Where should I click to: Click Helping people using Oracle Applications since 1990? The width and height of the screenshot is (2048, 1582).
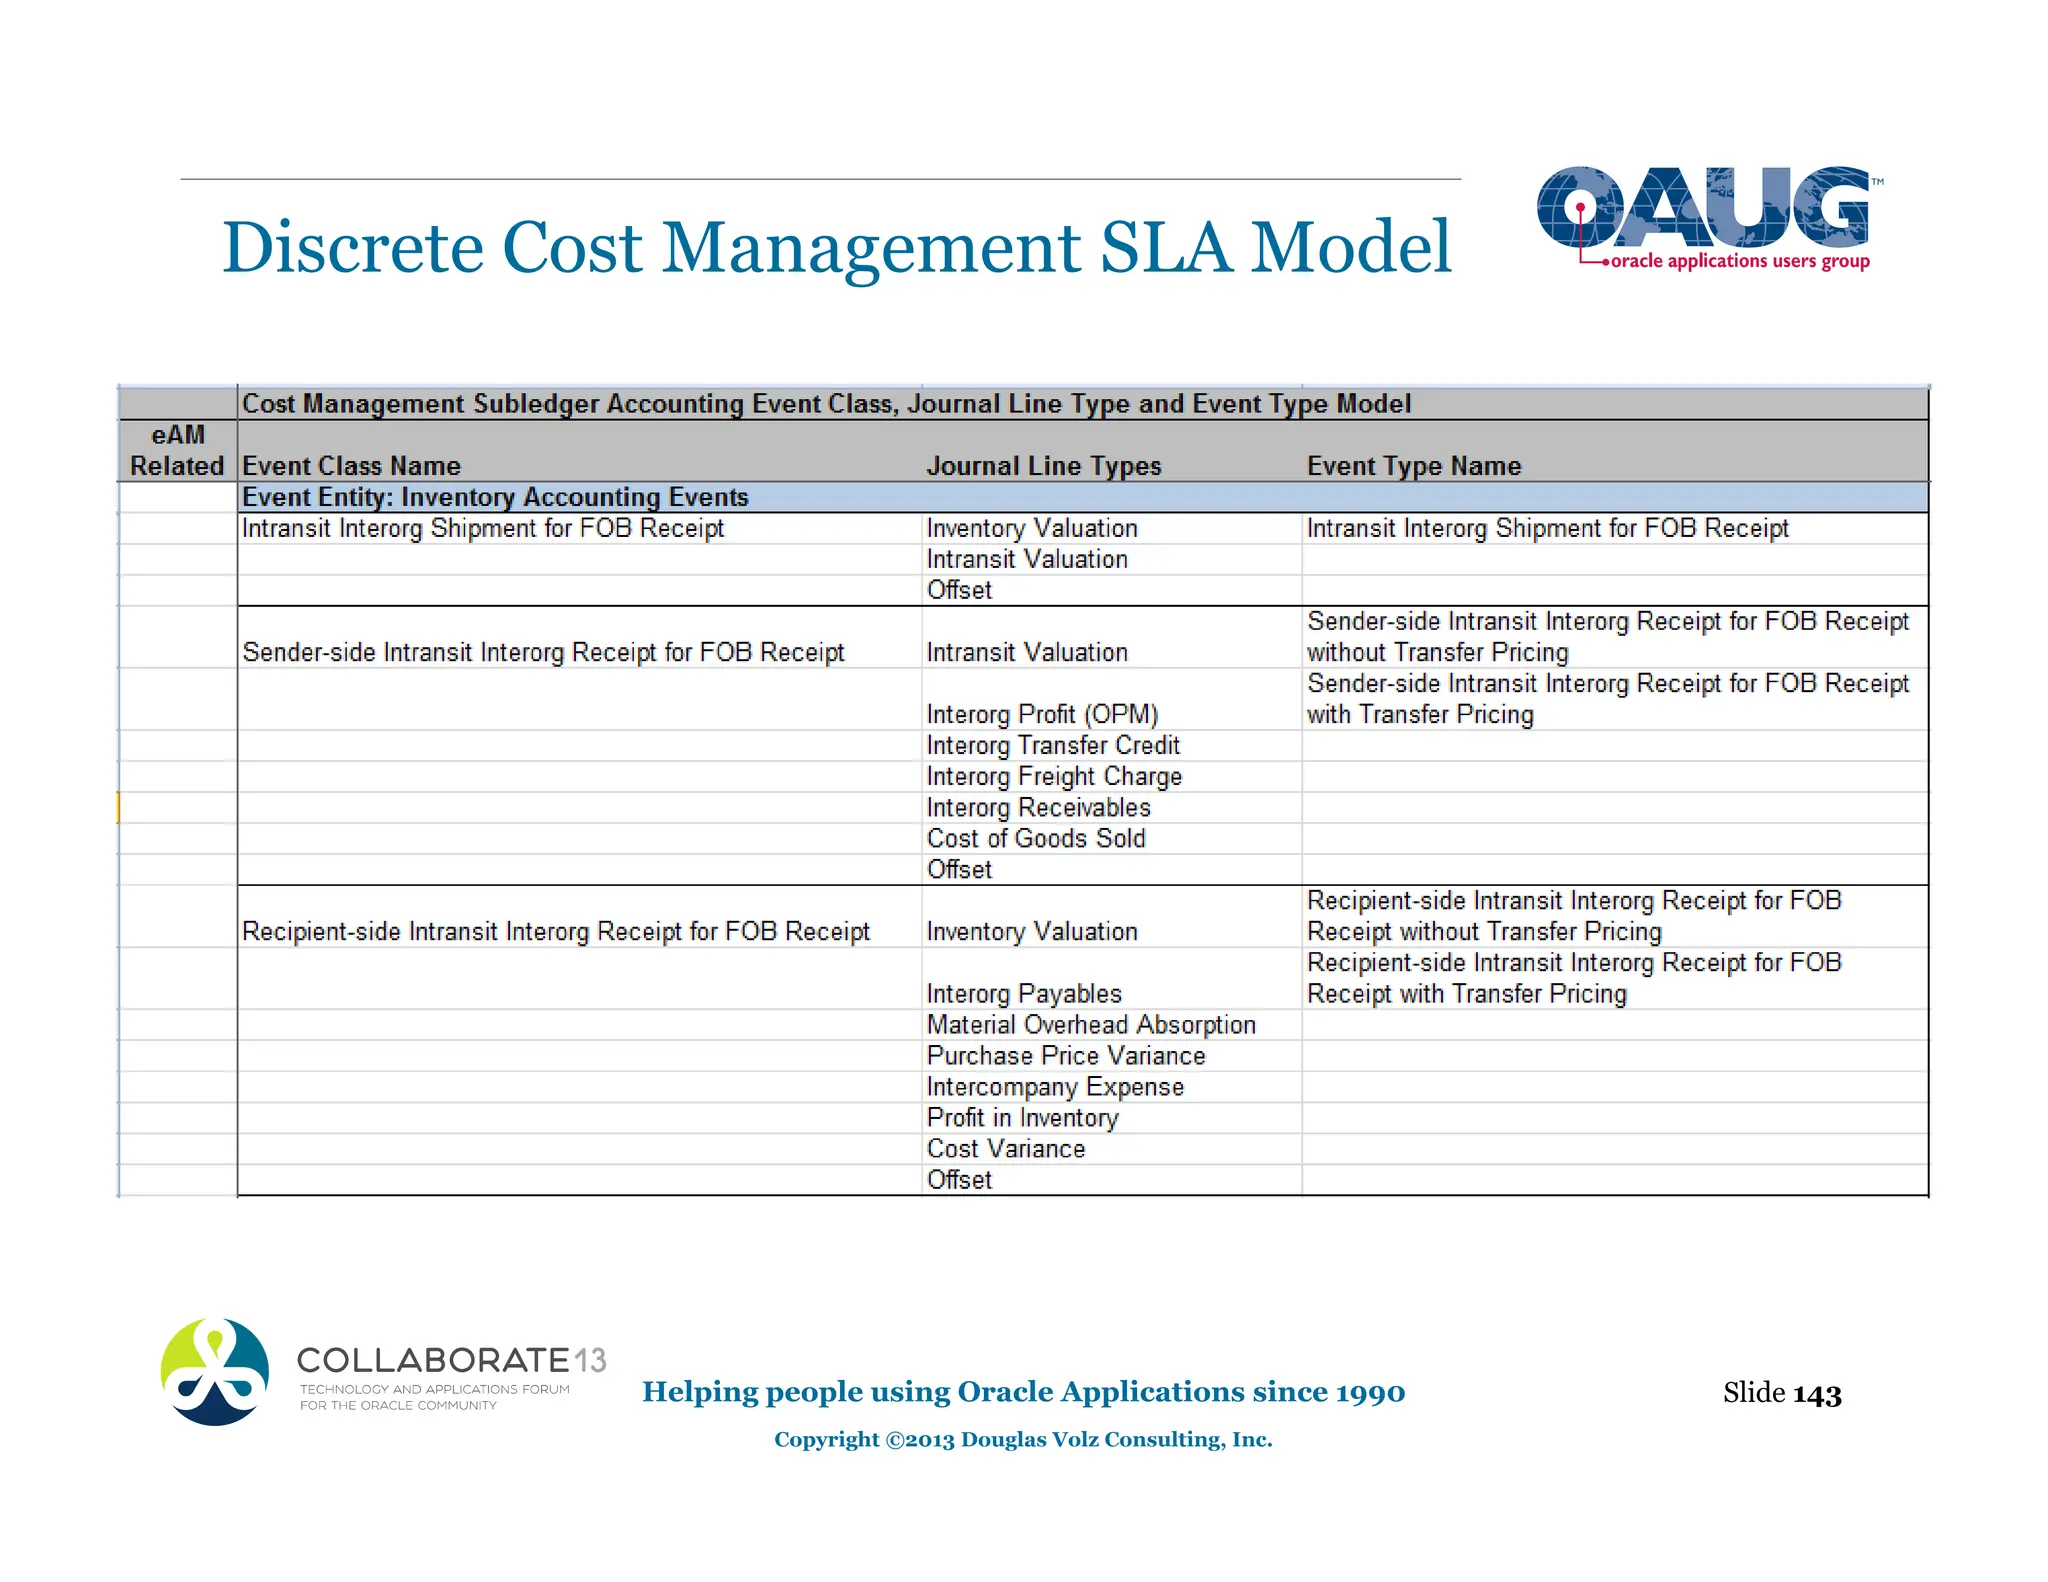point(1023,1392)
